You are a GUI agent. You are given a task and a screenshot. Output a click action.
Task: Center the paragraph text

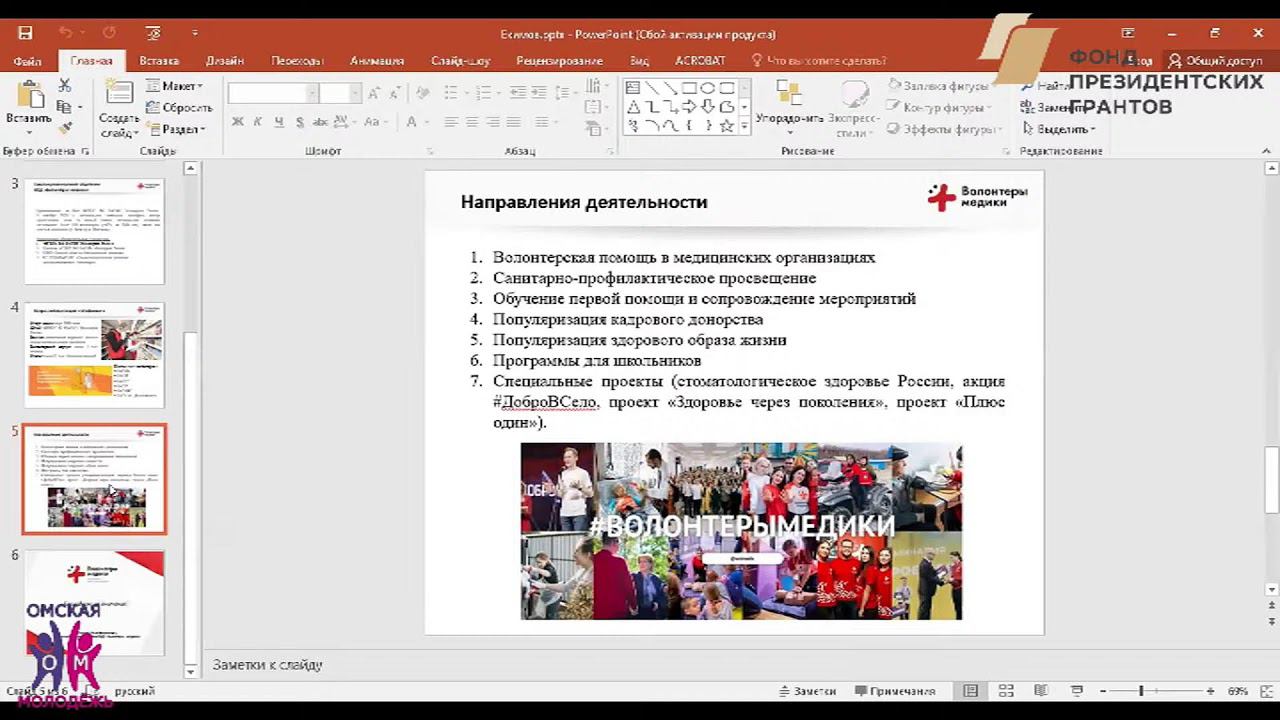472,122
